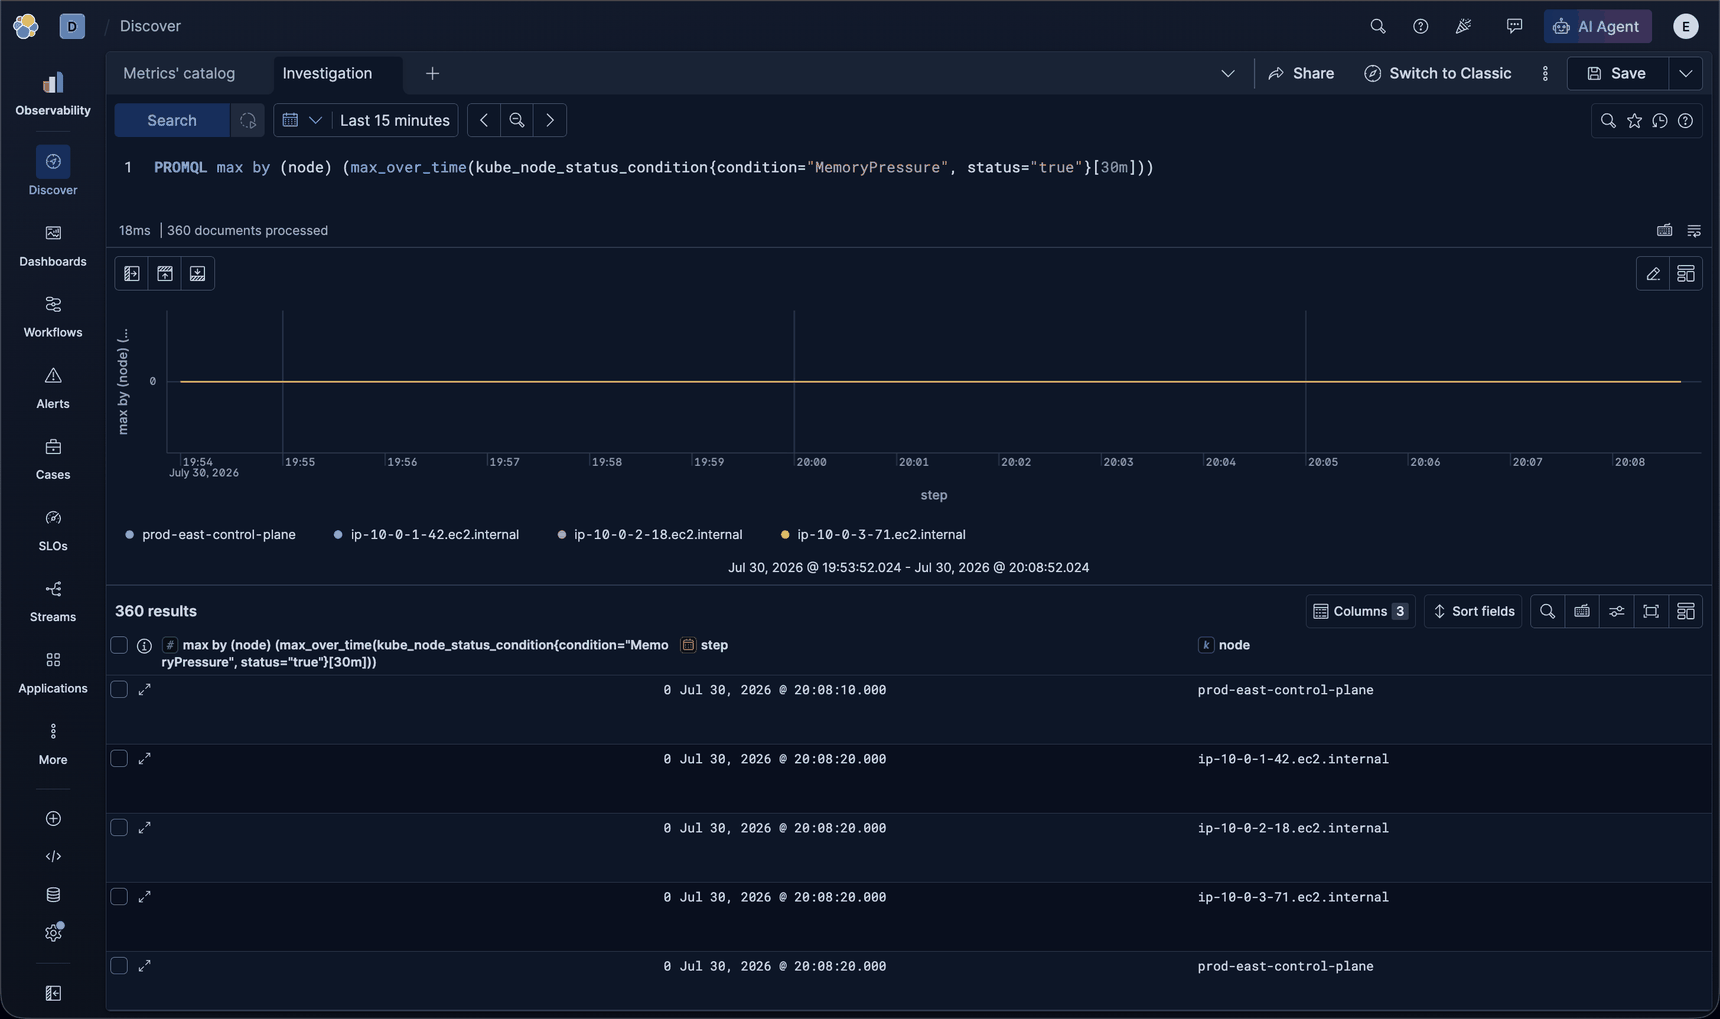Open Columns selector dropdown

click(x=1360, y=611)
